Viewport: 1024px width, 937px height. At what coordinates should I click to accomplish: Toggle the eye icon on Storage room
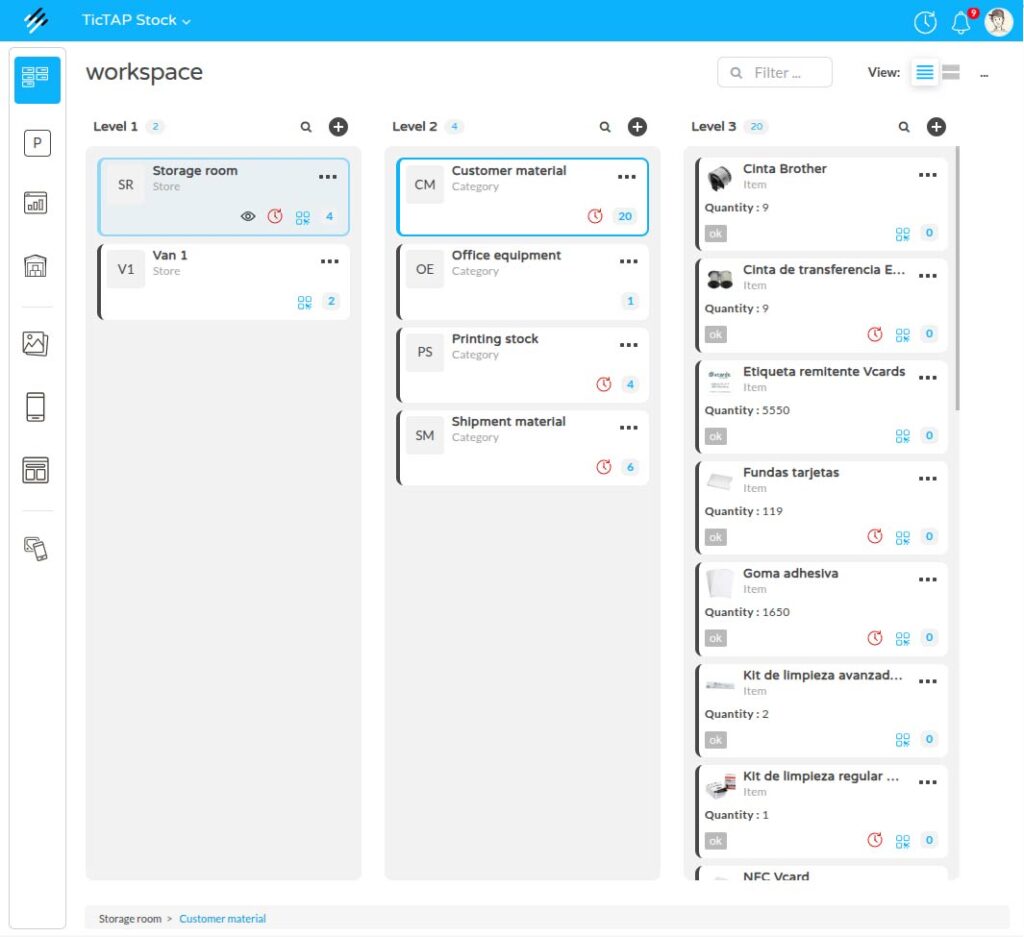click(248, 216)
